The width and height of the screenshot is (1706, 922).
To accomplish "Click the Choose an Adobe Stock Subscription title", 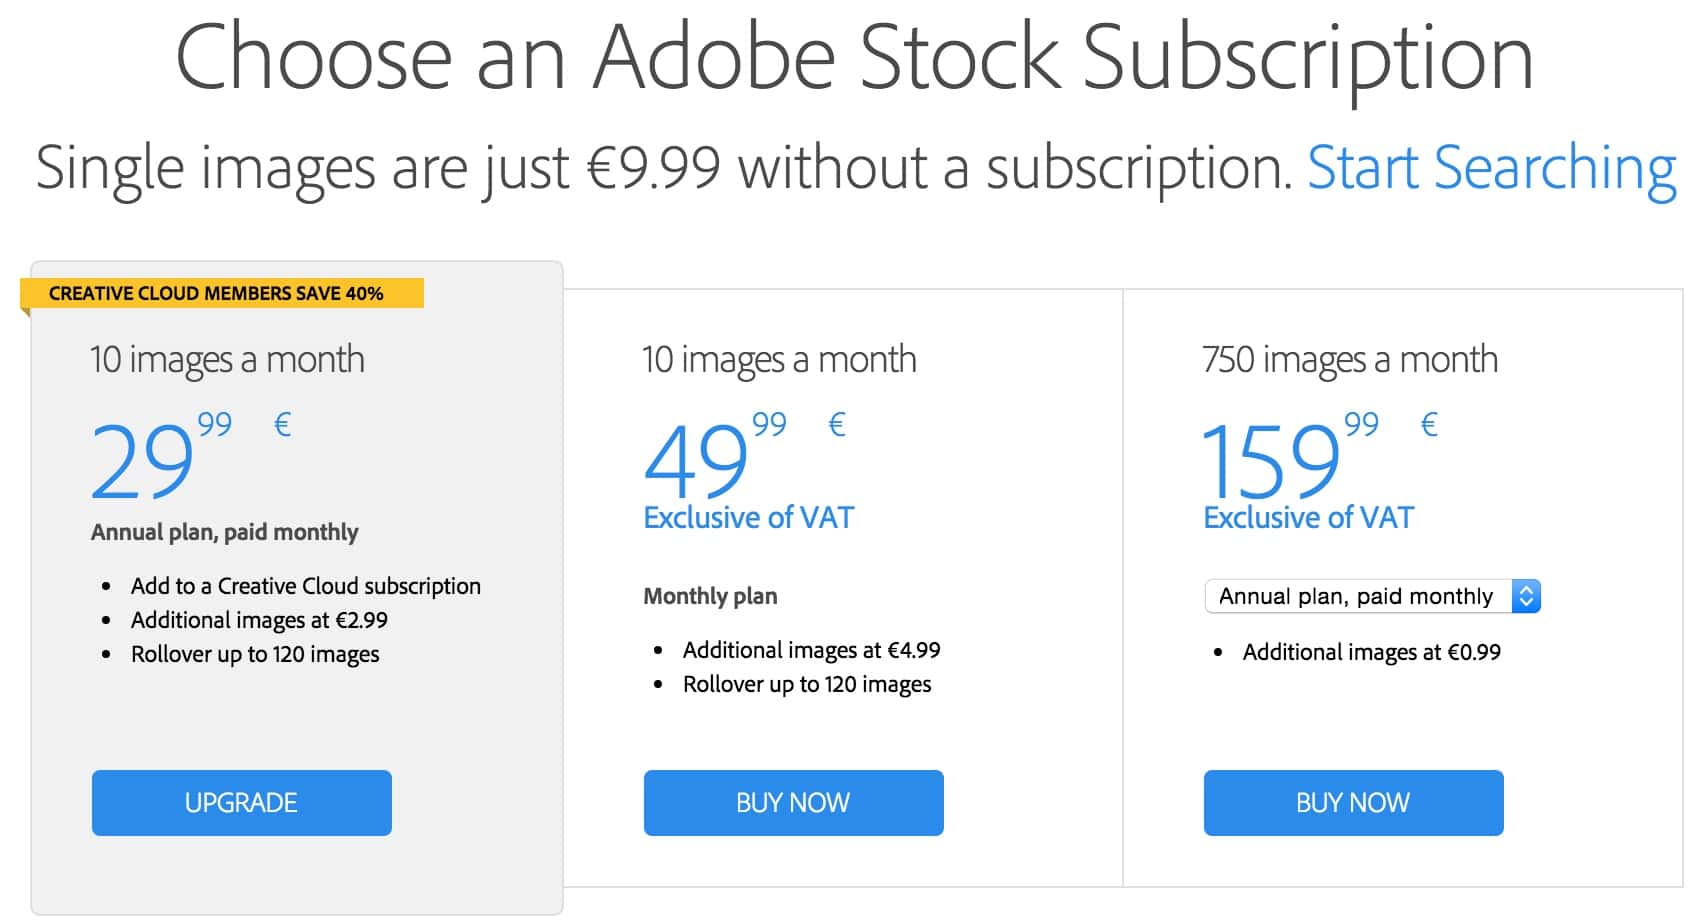I will 854,58.
